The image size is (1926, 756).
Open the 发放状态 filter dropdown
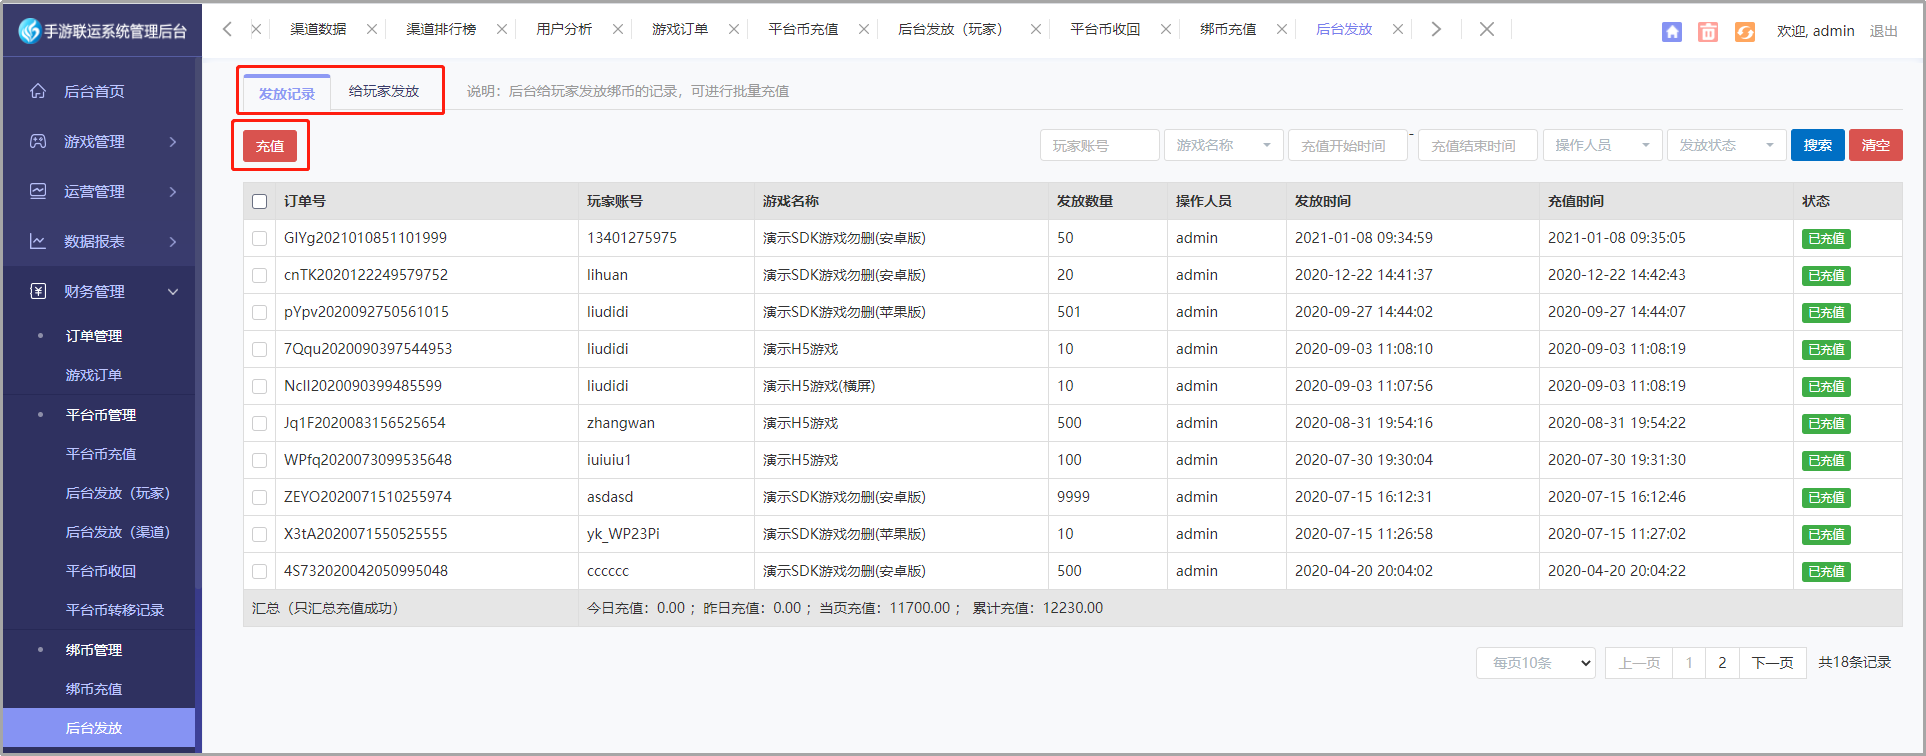1727,145
